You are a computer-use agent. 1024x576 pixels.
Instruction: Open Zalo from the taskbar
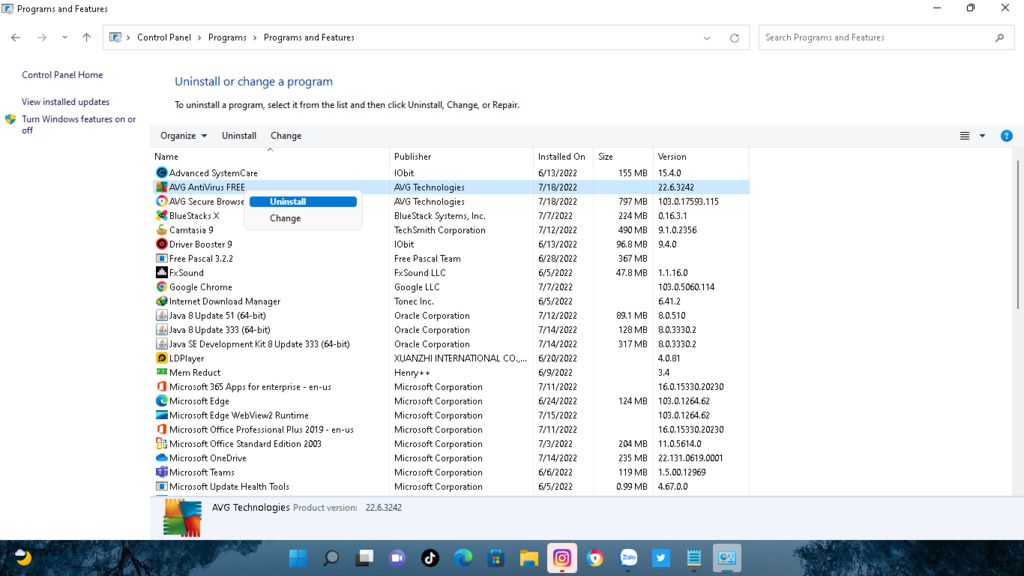click(628, 558)
